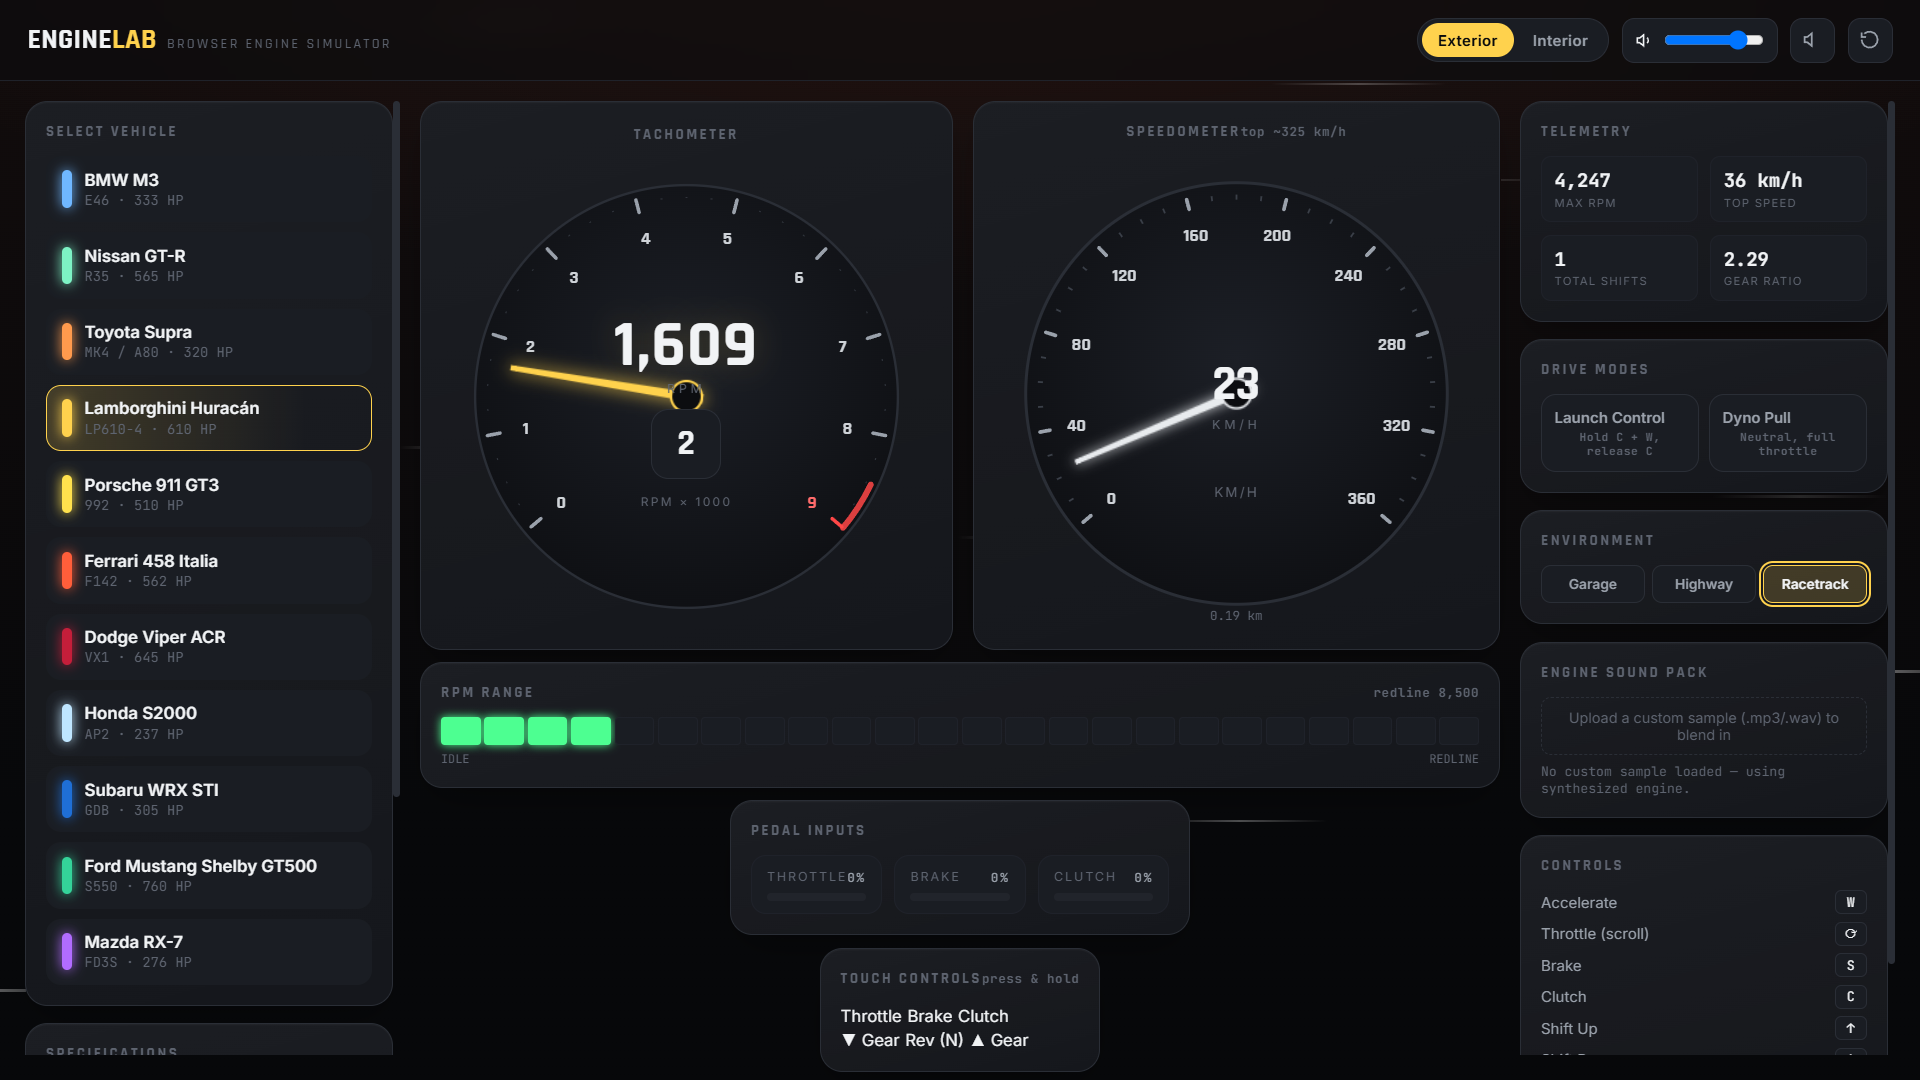Click the 0.19 km odometer text

1236,616
